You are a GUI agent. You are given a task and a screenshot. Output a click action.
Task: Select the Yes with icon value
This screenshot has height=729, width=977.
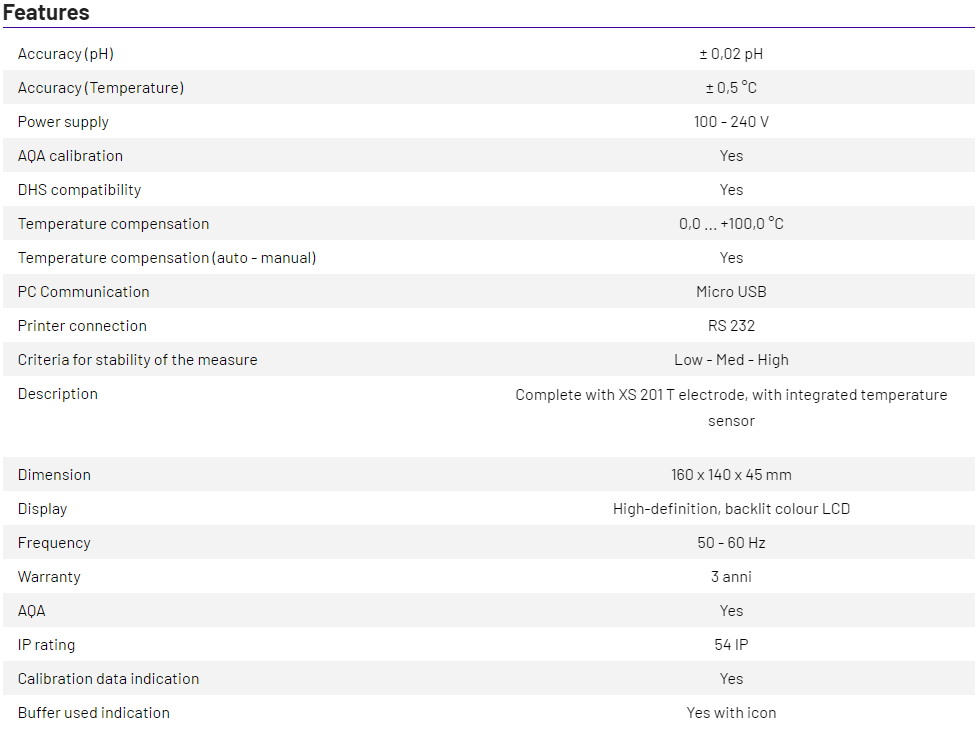coord(731,713)
